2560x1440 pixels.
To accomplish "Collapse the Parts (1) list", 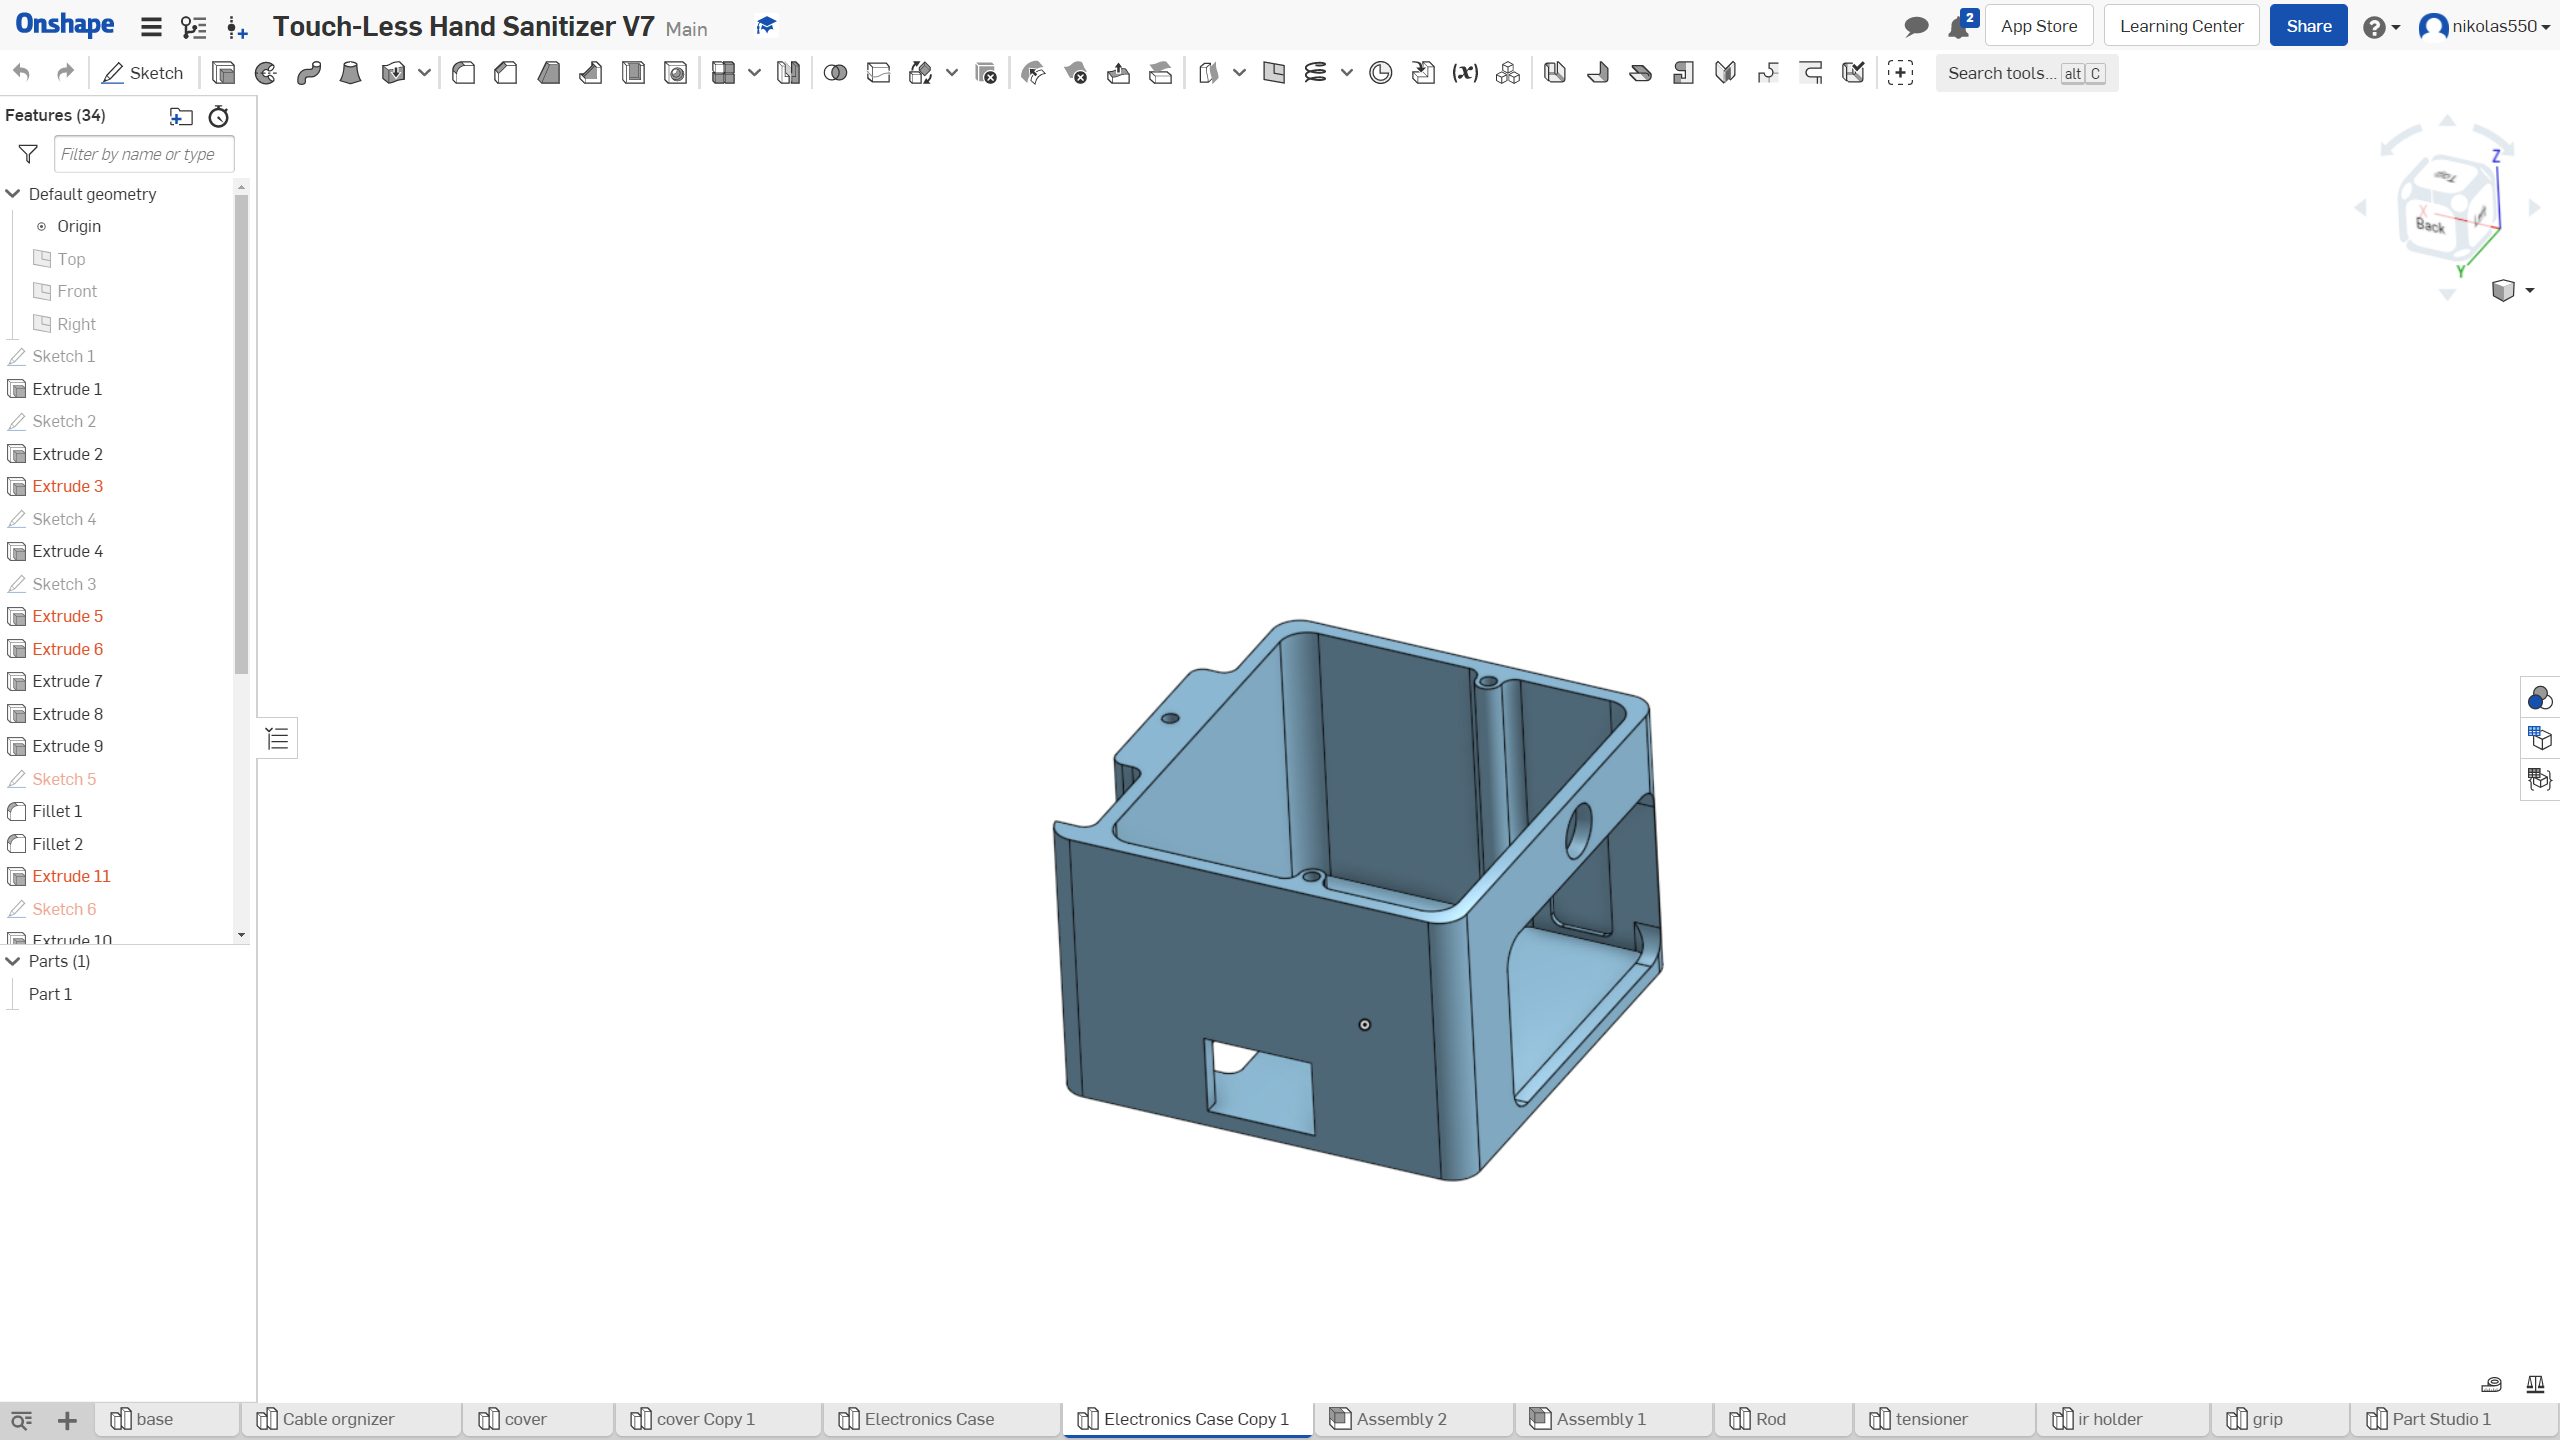I will [13, 961].
